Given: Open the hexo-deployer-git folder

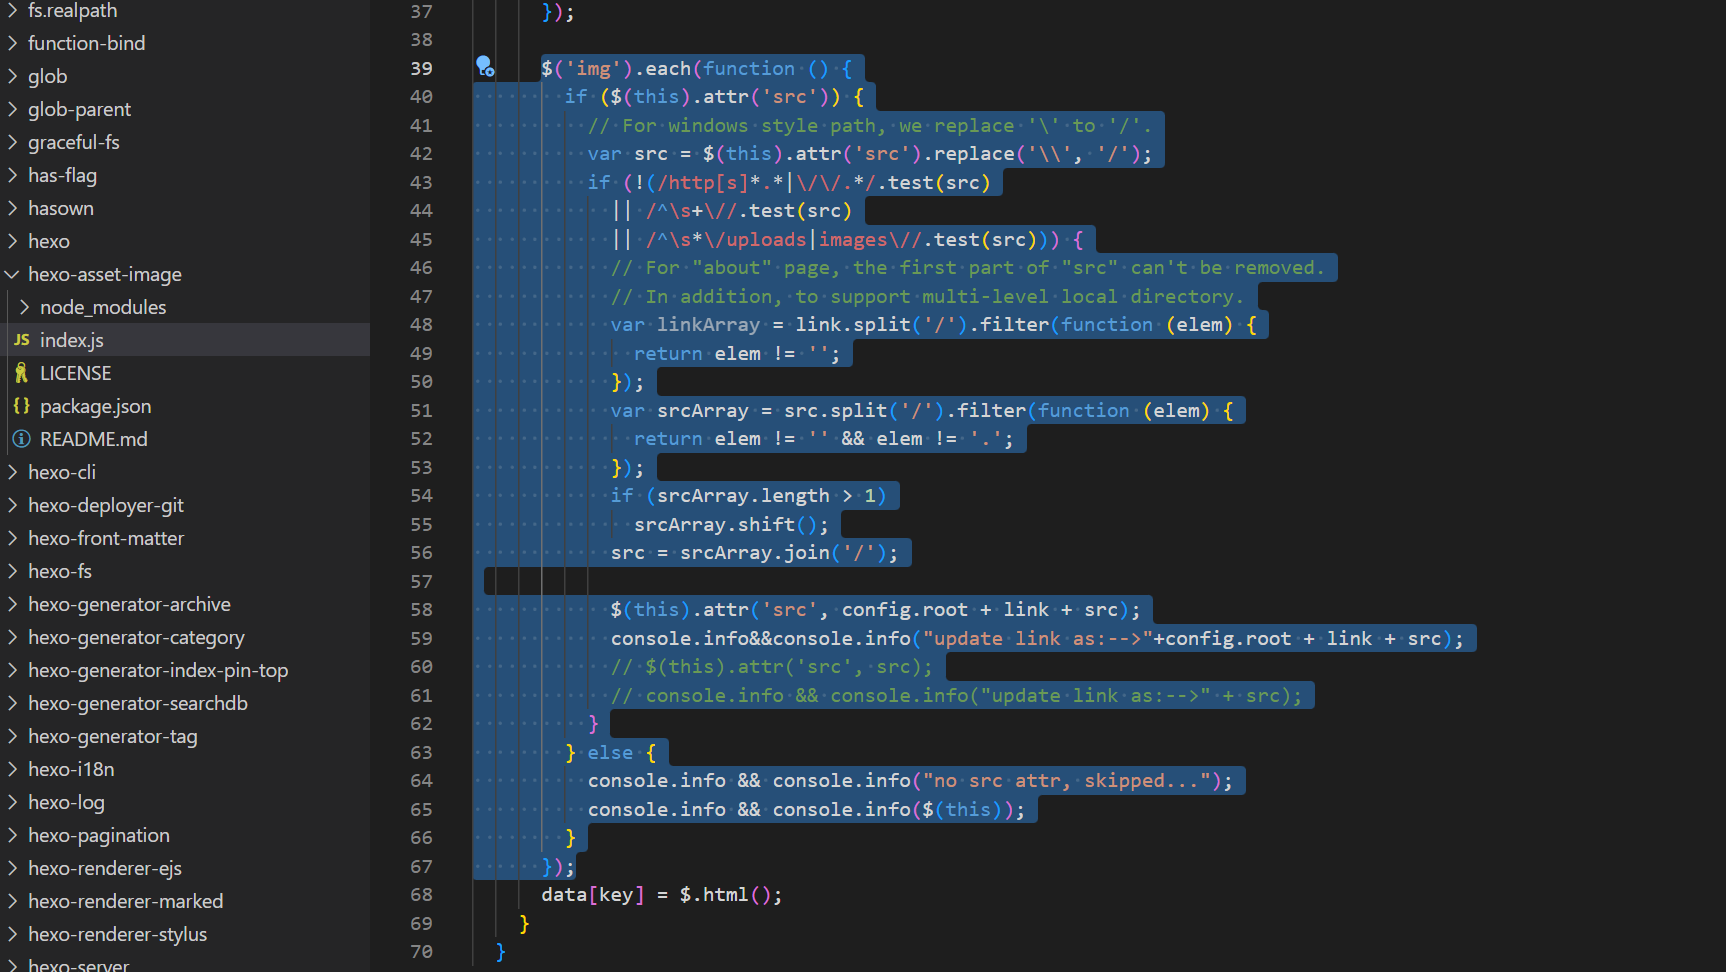Looking at the screenshot, I should click(105, 505).
